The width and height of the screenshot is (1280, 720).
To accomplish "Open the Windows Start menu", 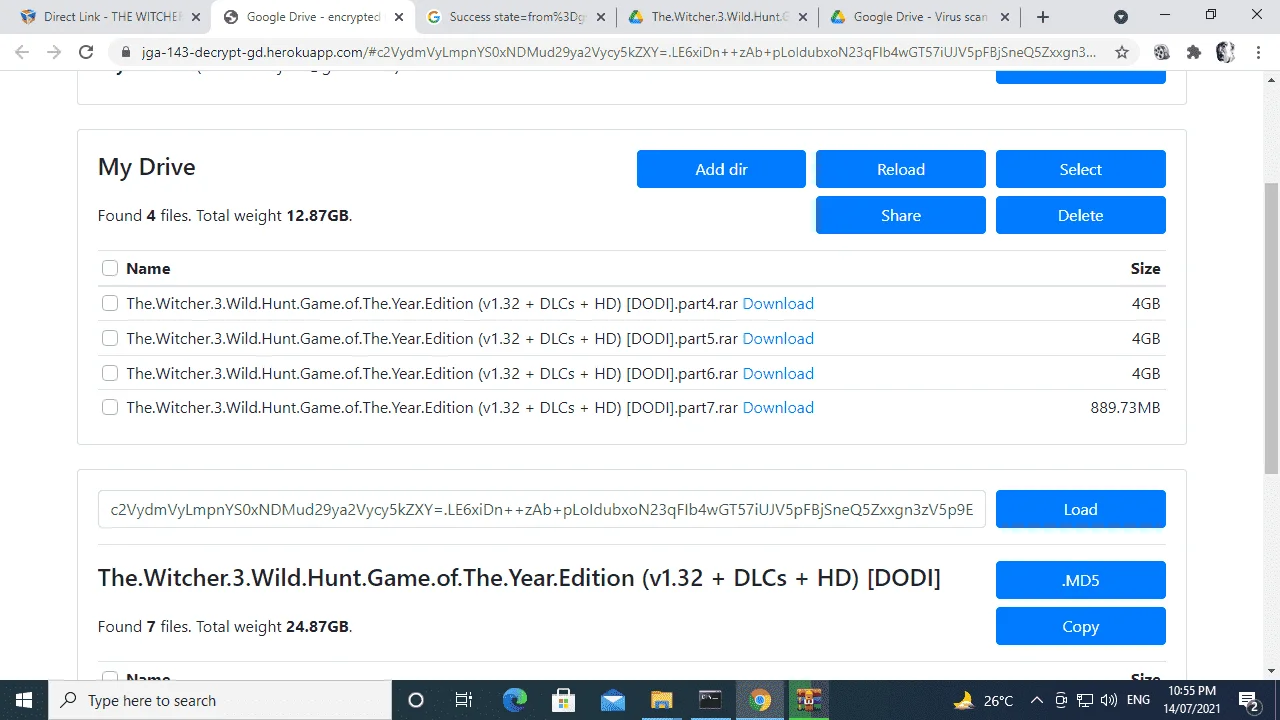I will 24,700.
